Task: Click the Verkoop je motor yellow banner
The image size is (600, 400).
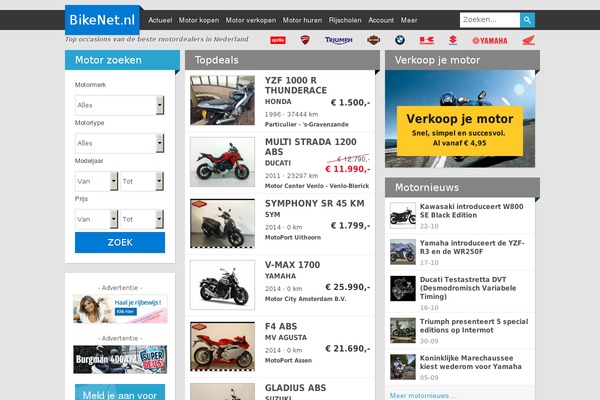Action: (460, 131)
